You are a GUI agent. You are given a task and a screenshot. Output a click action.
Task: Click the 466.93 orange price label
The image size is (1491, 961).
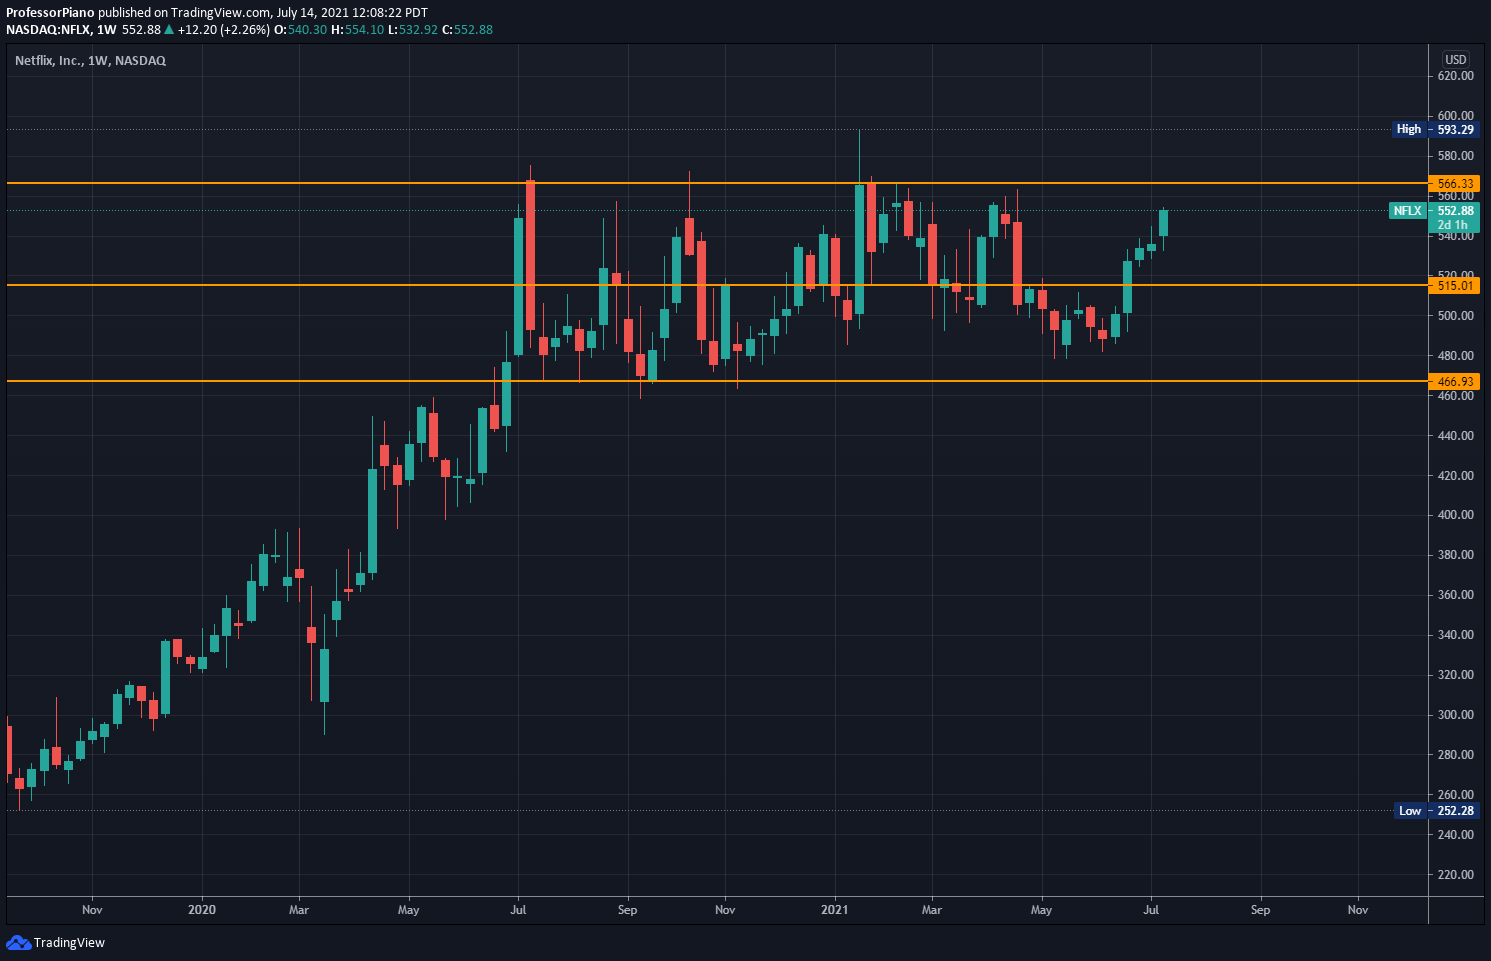[1455, 381]
